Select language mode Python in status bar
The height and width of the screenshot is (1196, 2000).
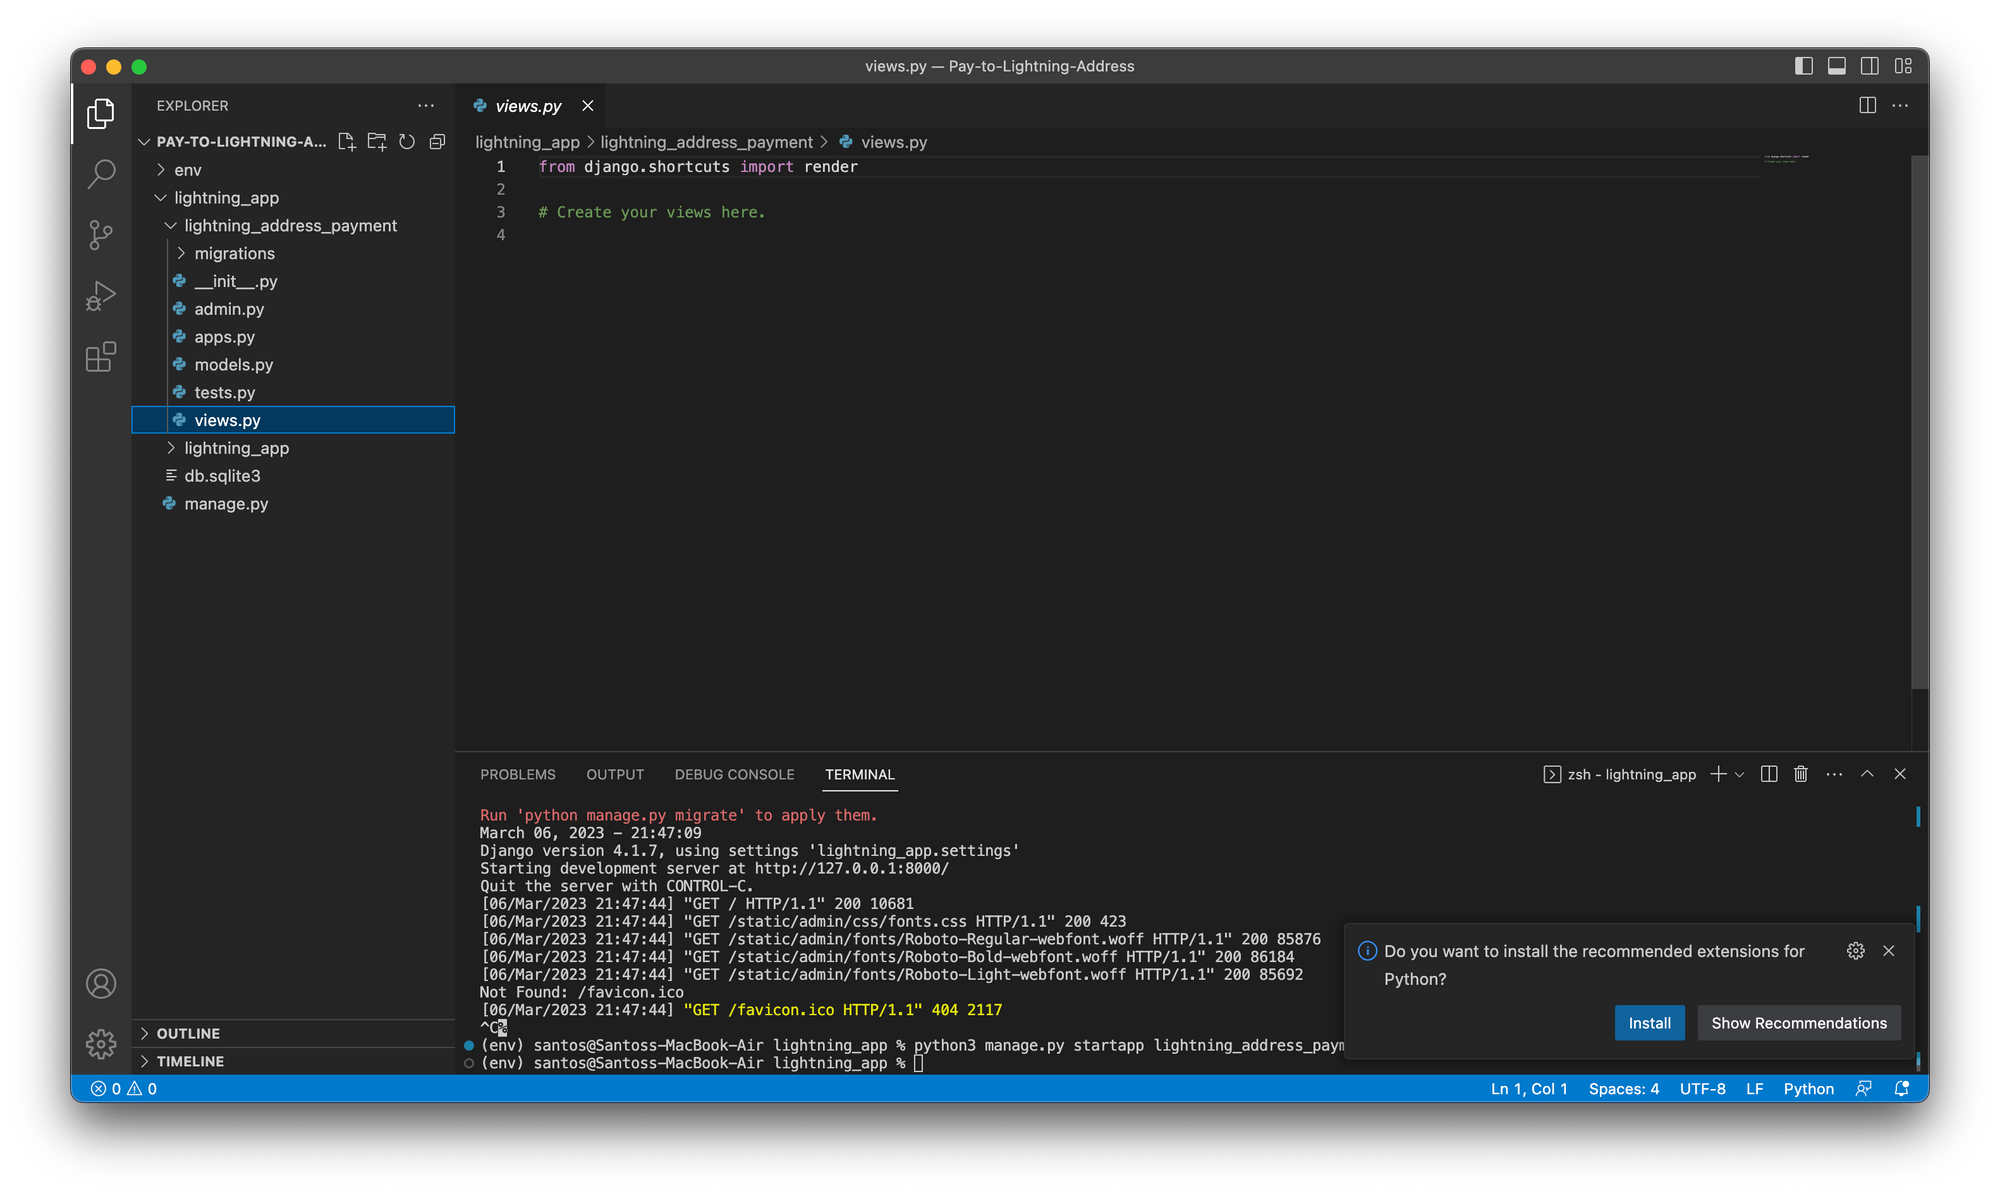(x=1808, y=1089)
